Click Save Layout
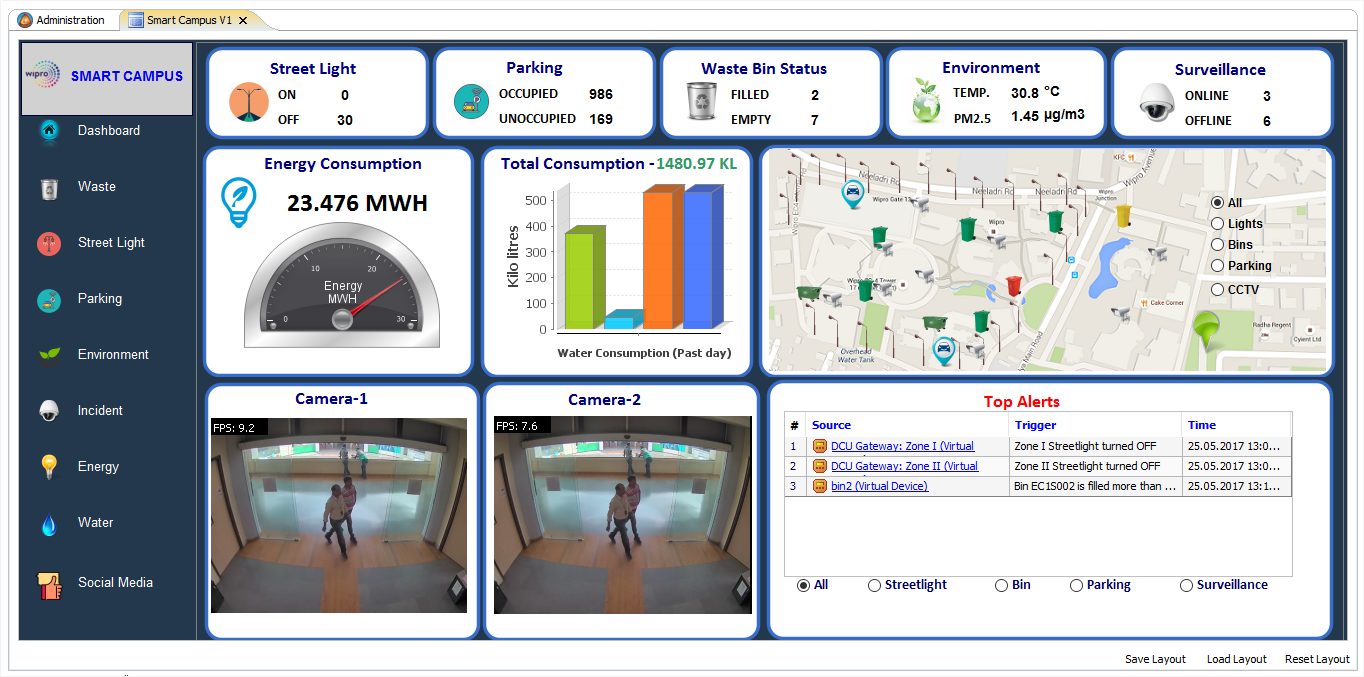1364x677 pixels. [1155, 659]
